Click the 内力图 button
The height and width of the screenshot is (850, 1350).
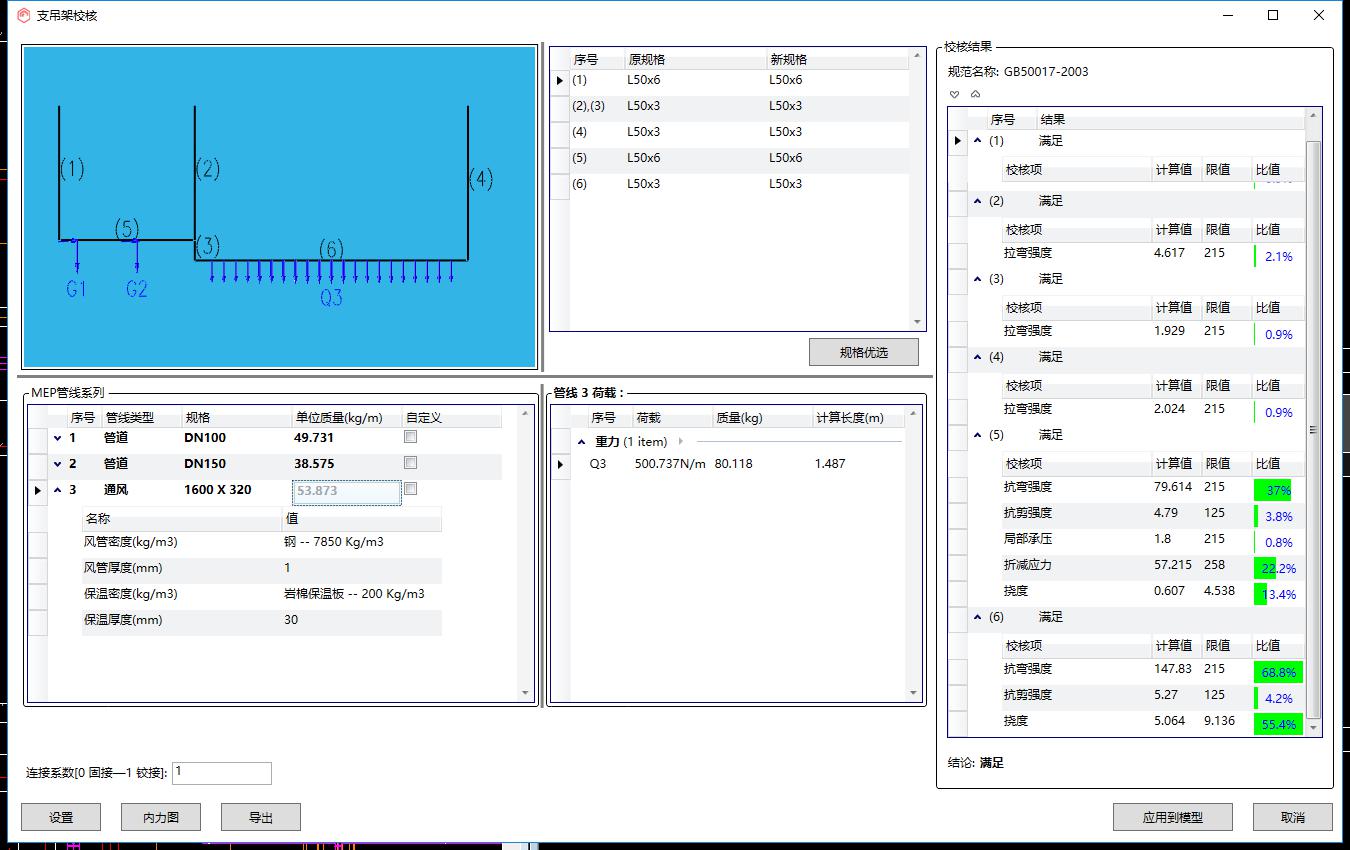161,817
